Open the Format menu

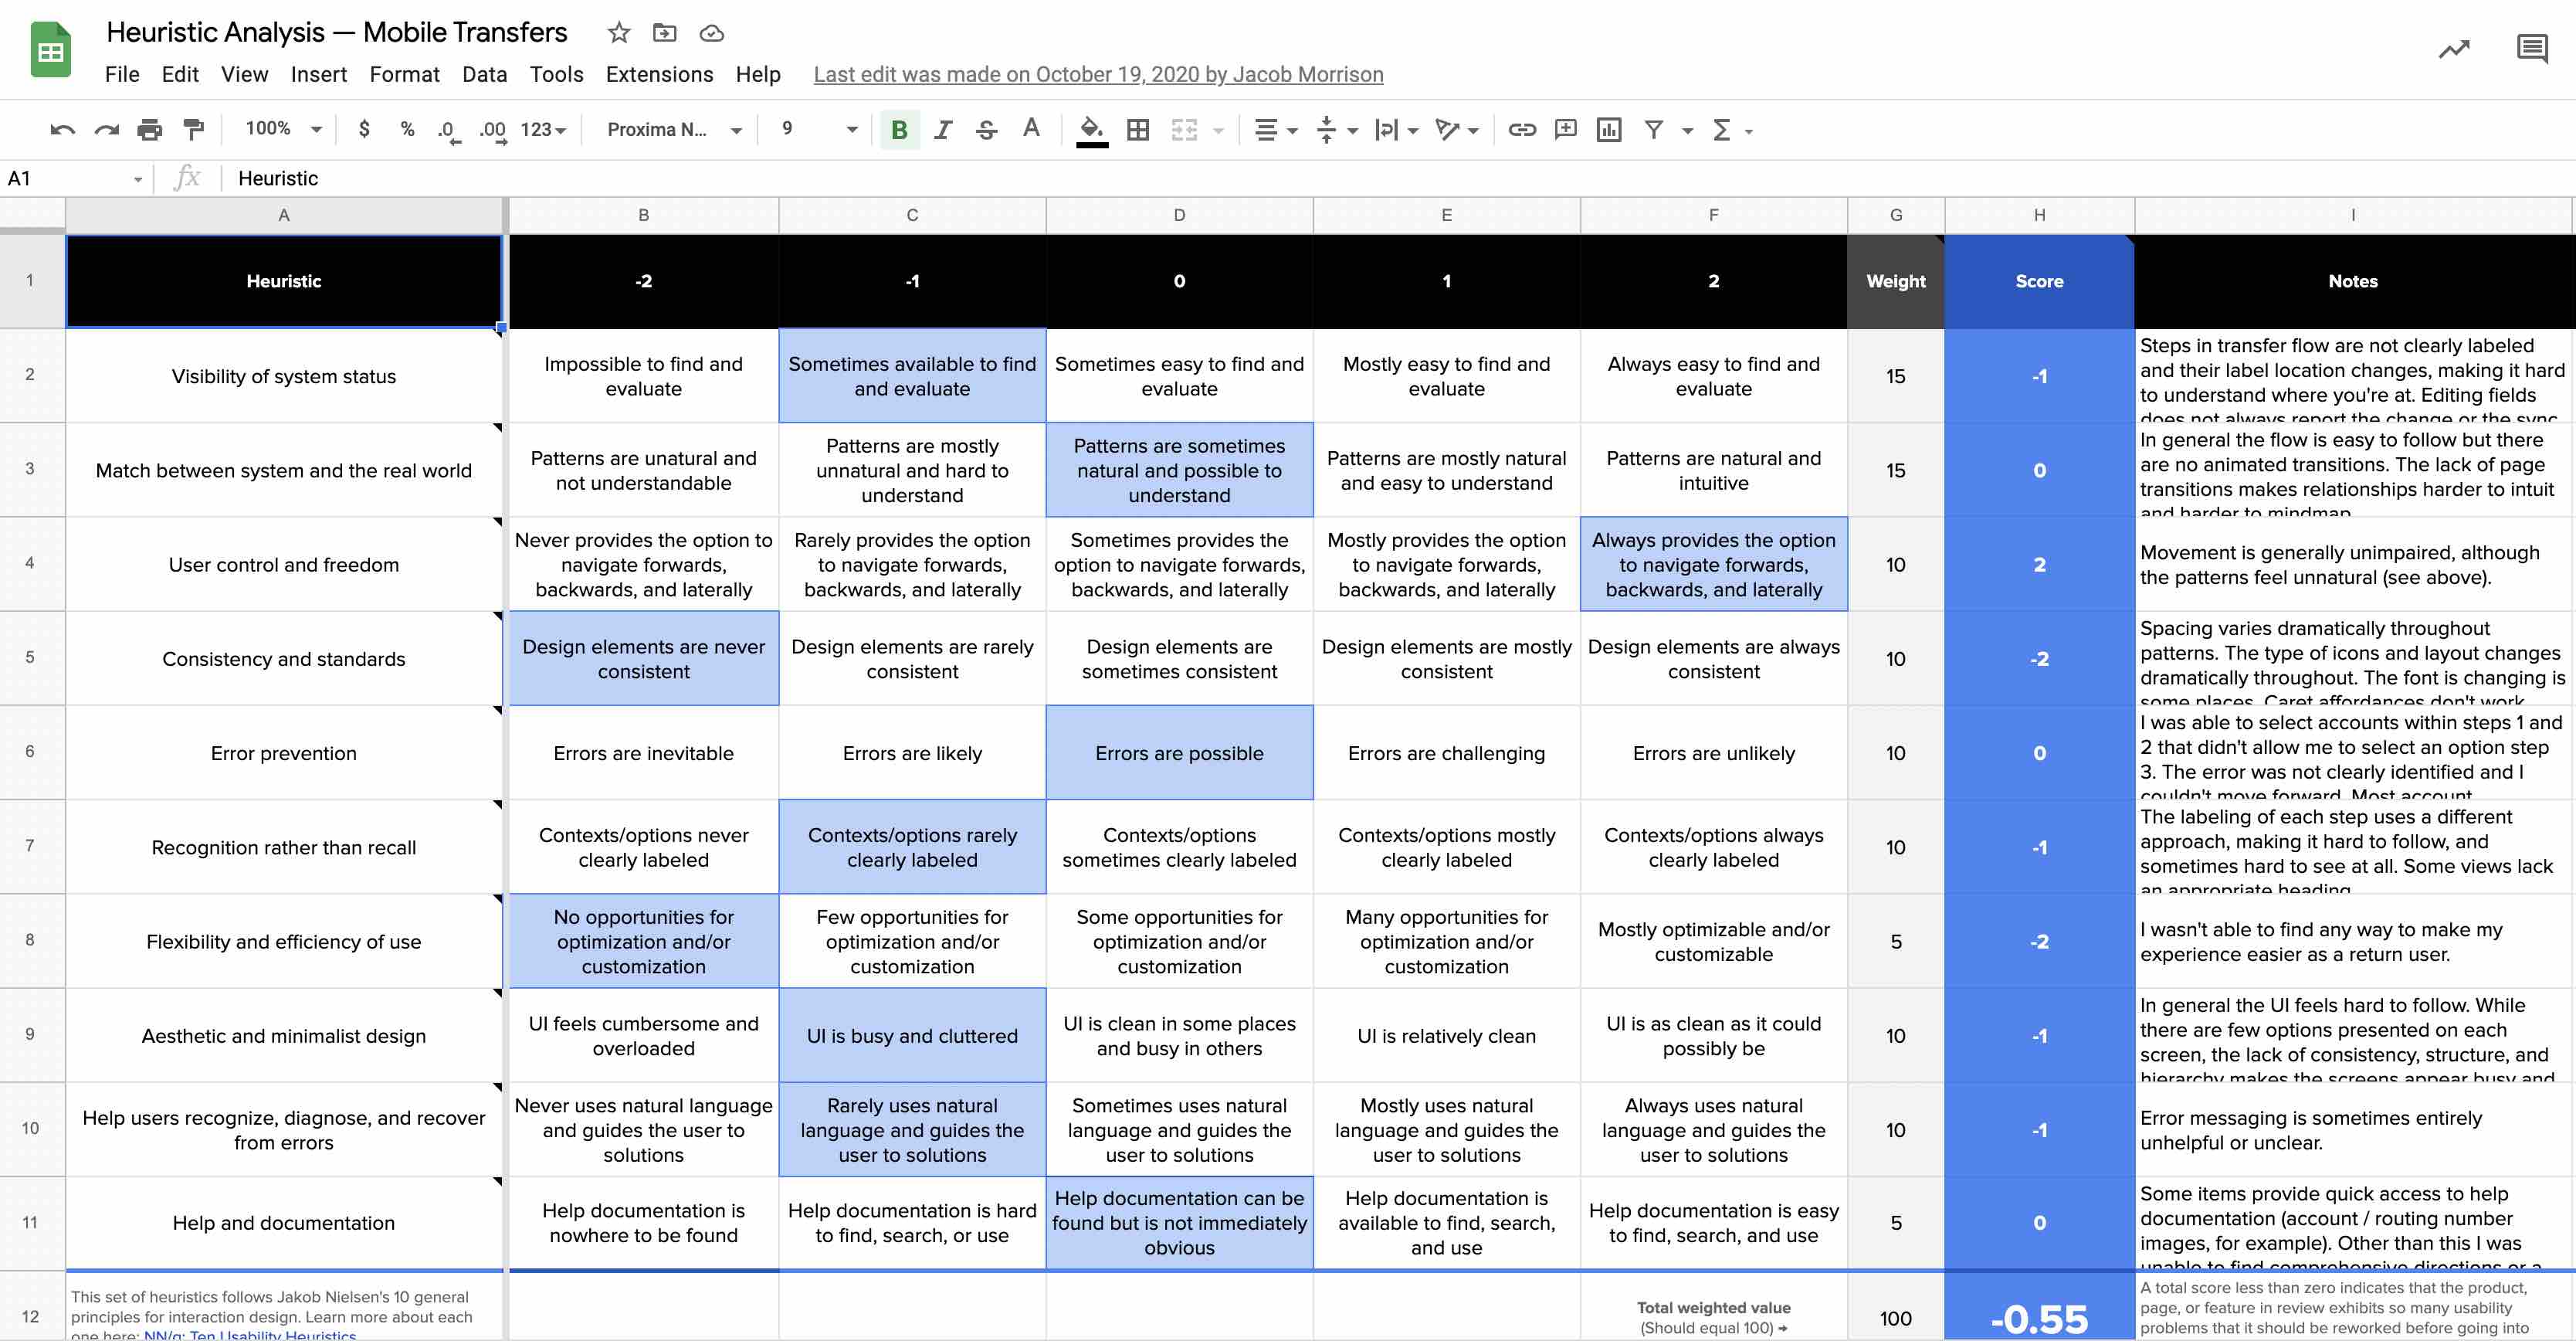click(404, 75)
